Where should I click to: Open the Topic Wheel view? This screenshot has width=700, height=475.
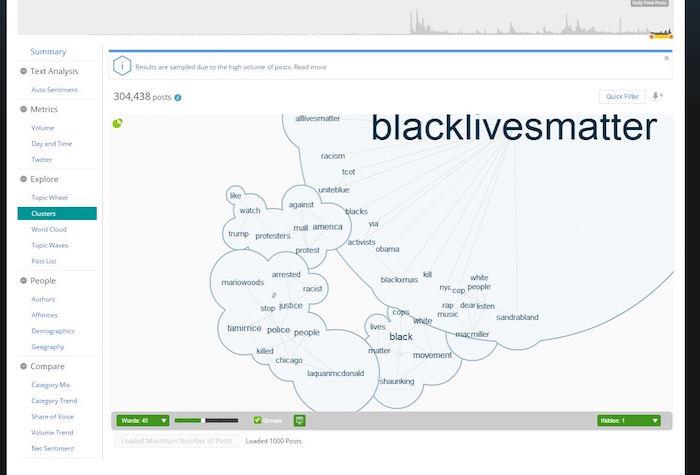49,197
